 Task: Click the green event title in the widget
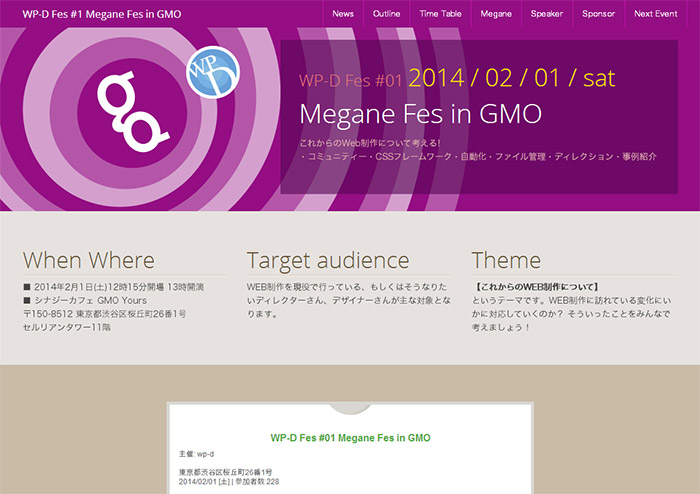click(350, 438)
